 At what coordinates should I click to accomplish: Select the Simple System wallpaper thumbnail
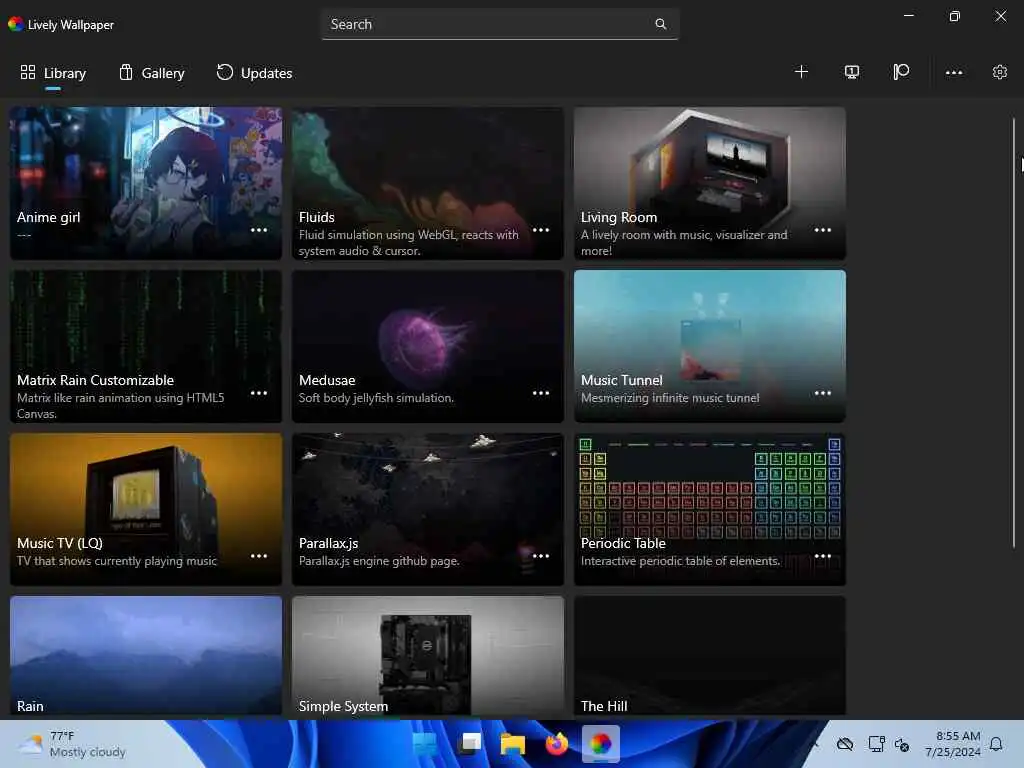coord(428,656)
